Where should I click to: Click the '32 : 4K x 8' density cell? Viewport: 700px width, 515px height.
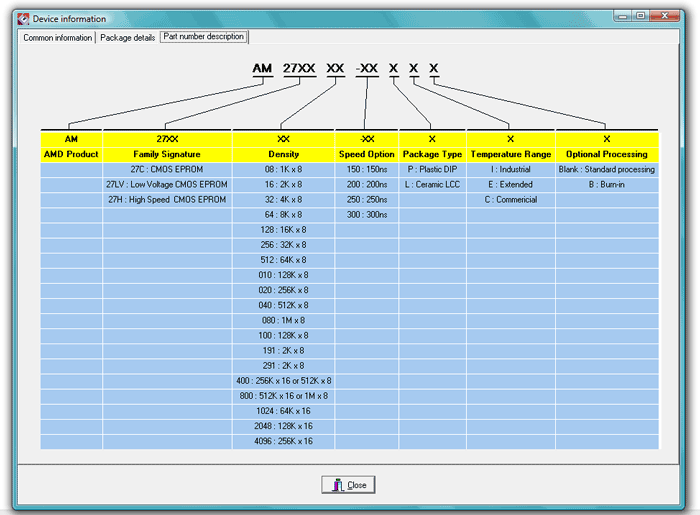point(283,199)
